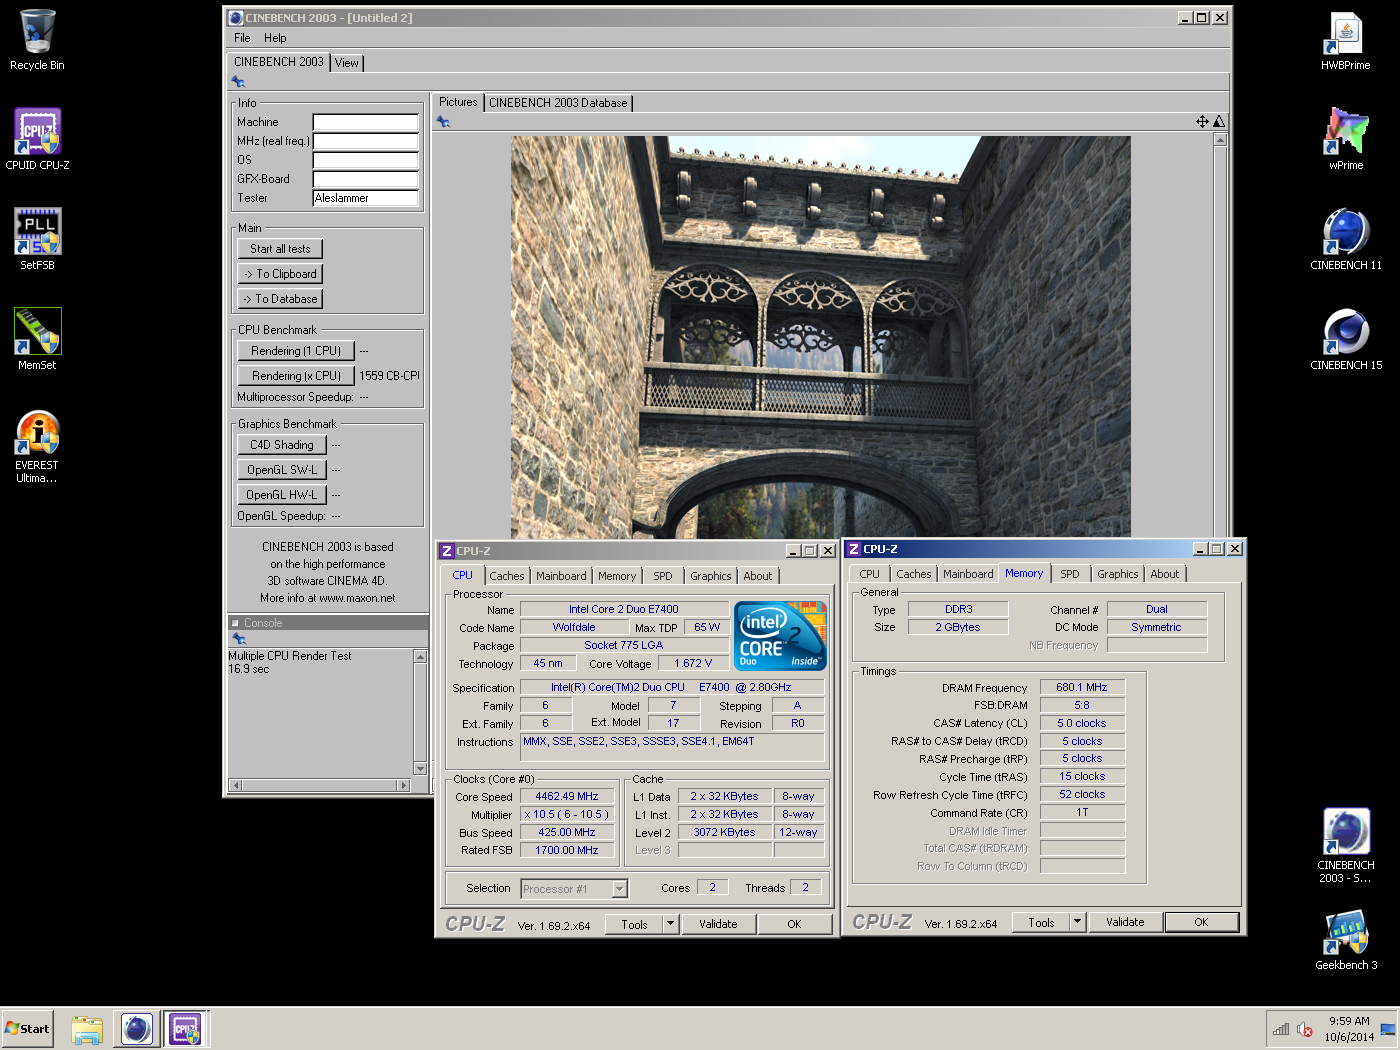This screenshot has height=1050, width=1400.
Task: Start the OpenGL SW-L benchmark
Action: click(x=282, y=470)
